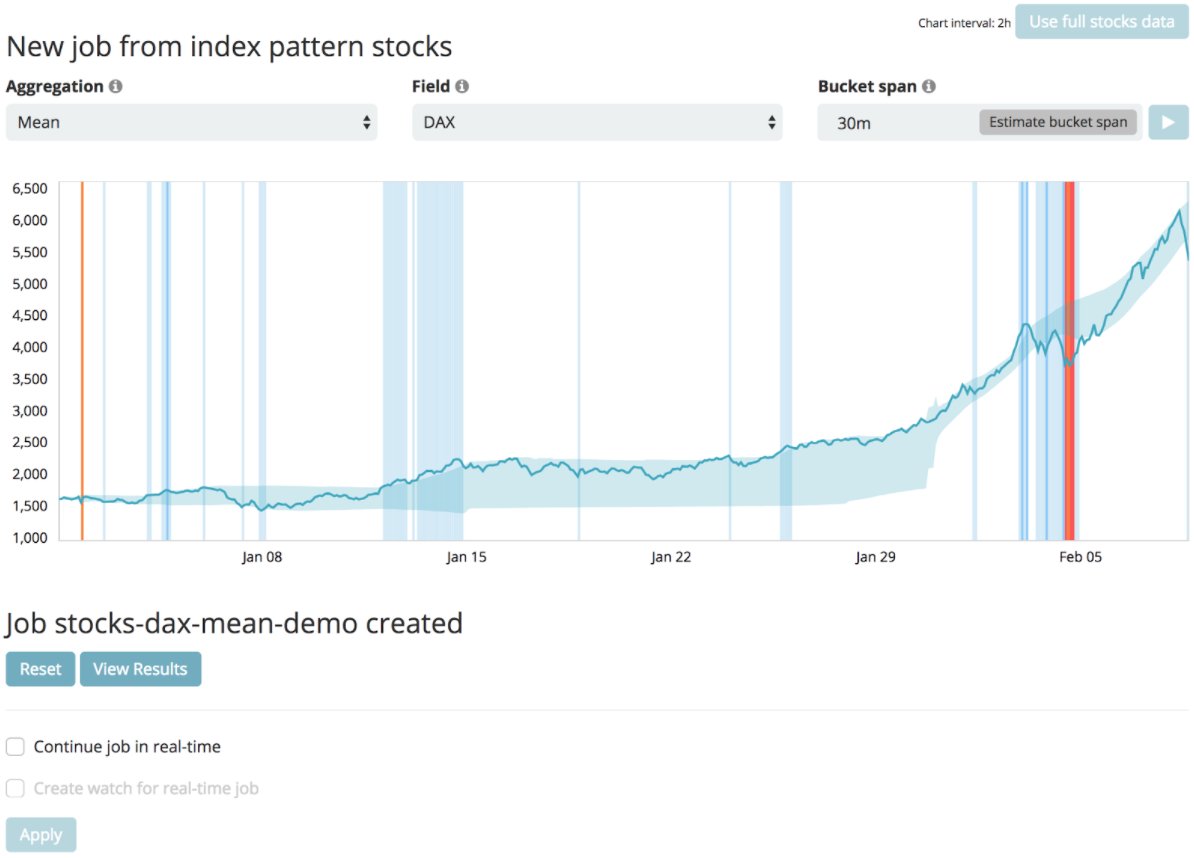
Task: Click the Use full stocks data button
Action: 1101,21
